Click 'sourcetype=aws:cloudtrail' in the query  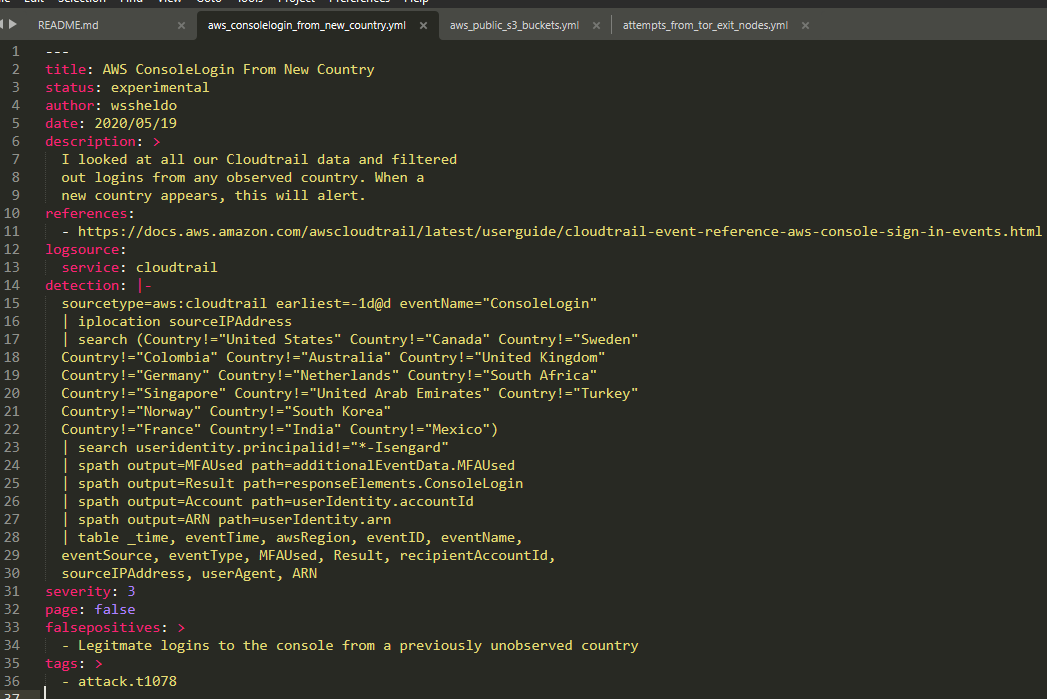point(164,304)
